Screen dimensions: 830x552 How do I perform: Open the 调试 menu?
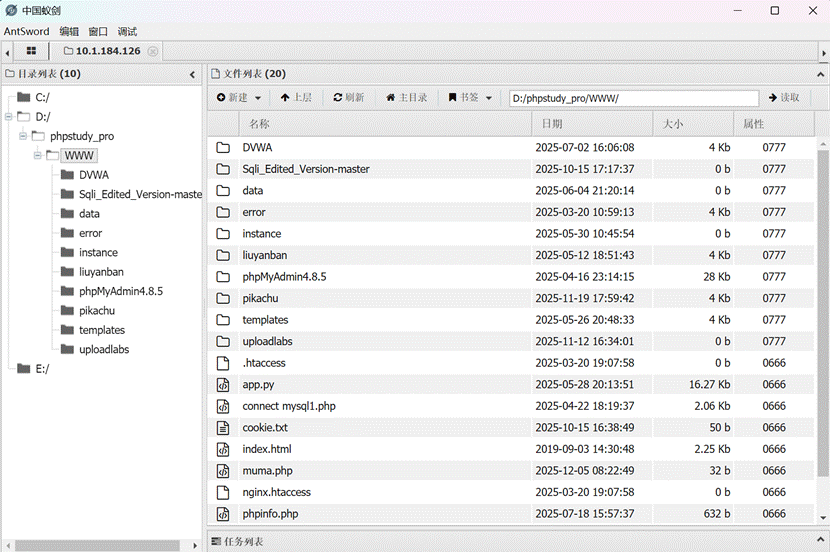[x=127, y=31]
